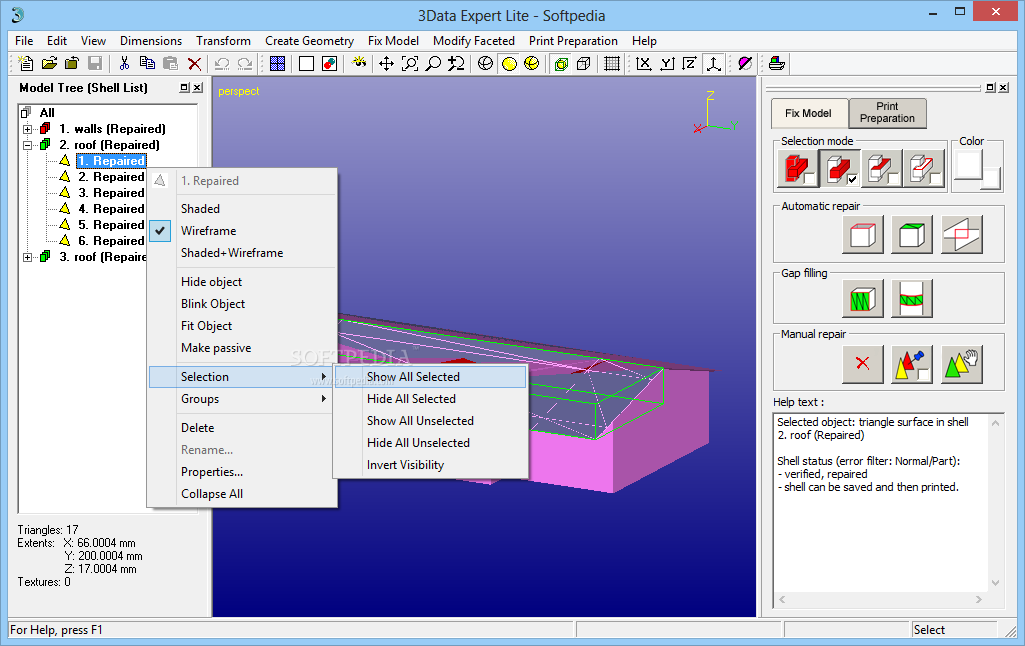Open the Transform menu
1025x646 pixels.
point(224,41)
